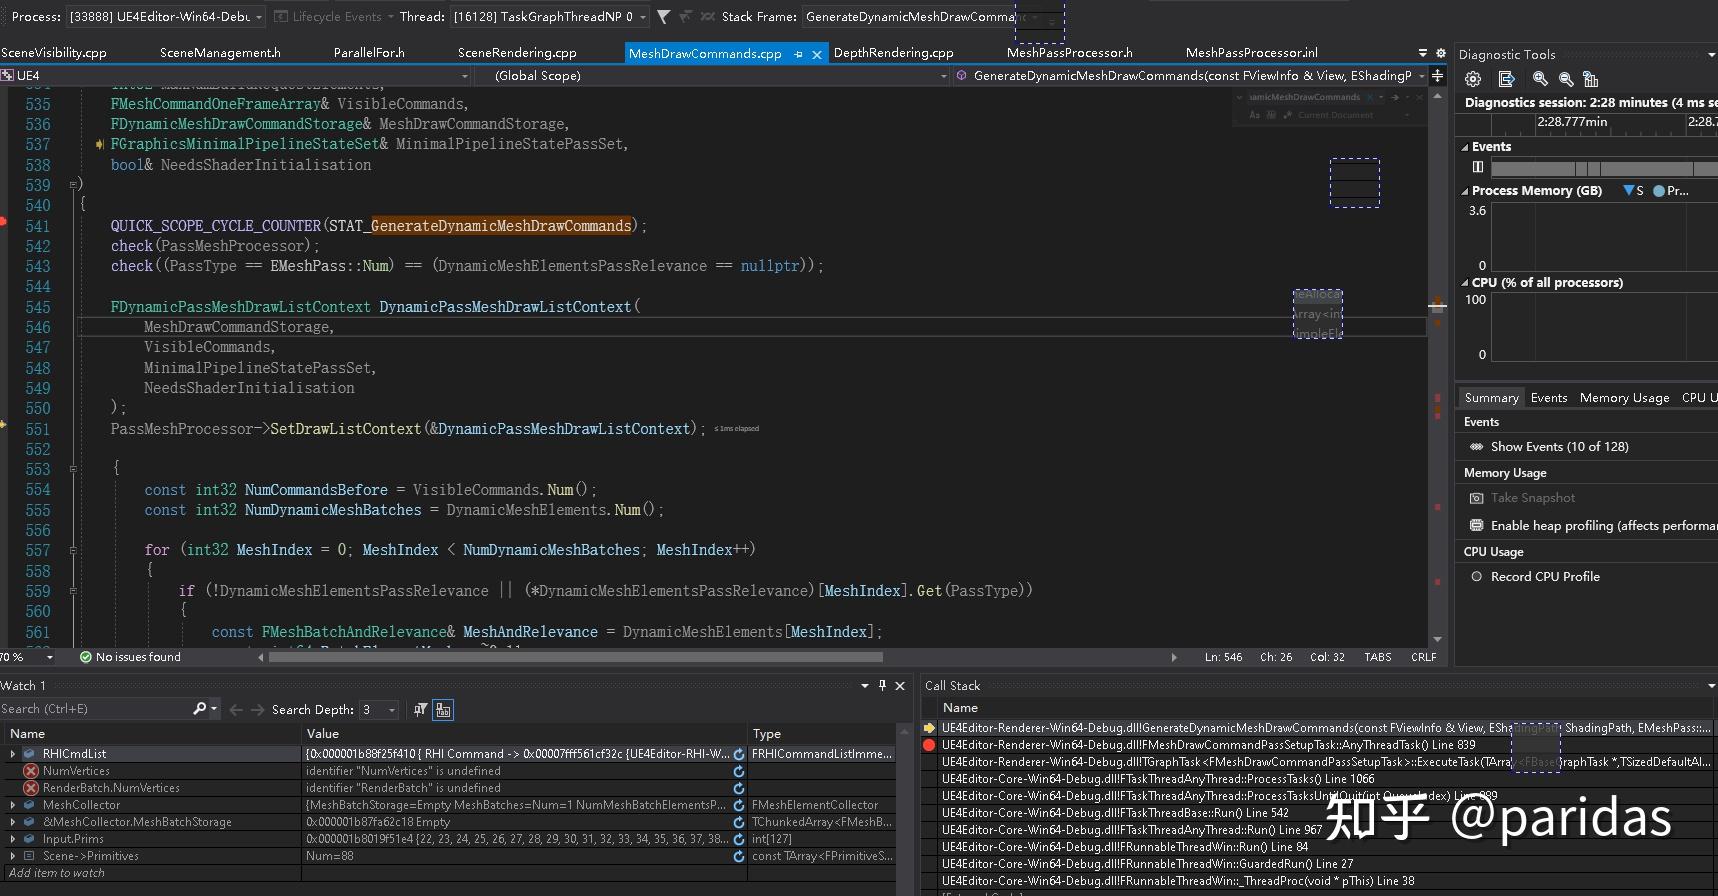Click the split editor window icon

click(1437, 76)
